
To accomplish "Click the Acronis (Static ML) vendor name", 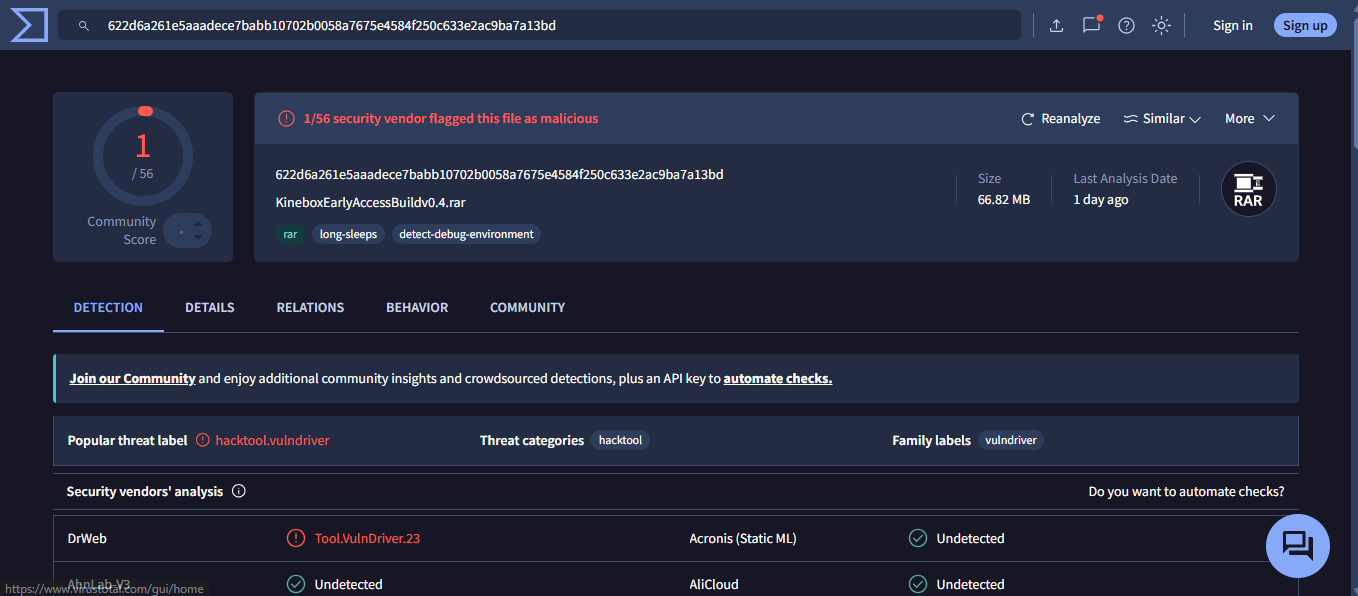I will click(743, 538).
